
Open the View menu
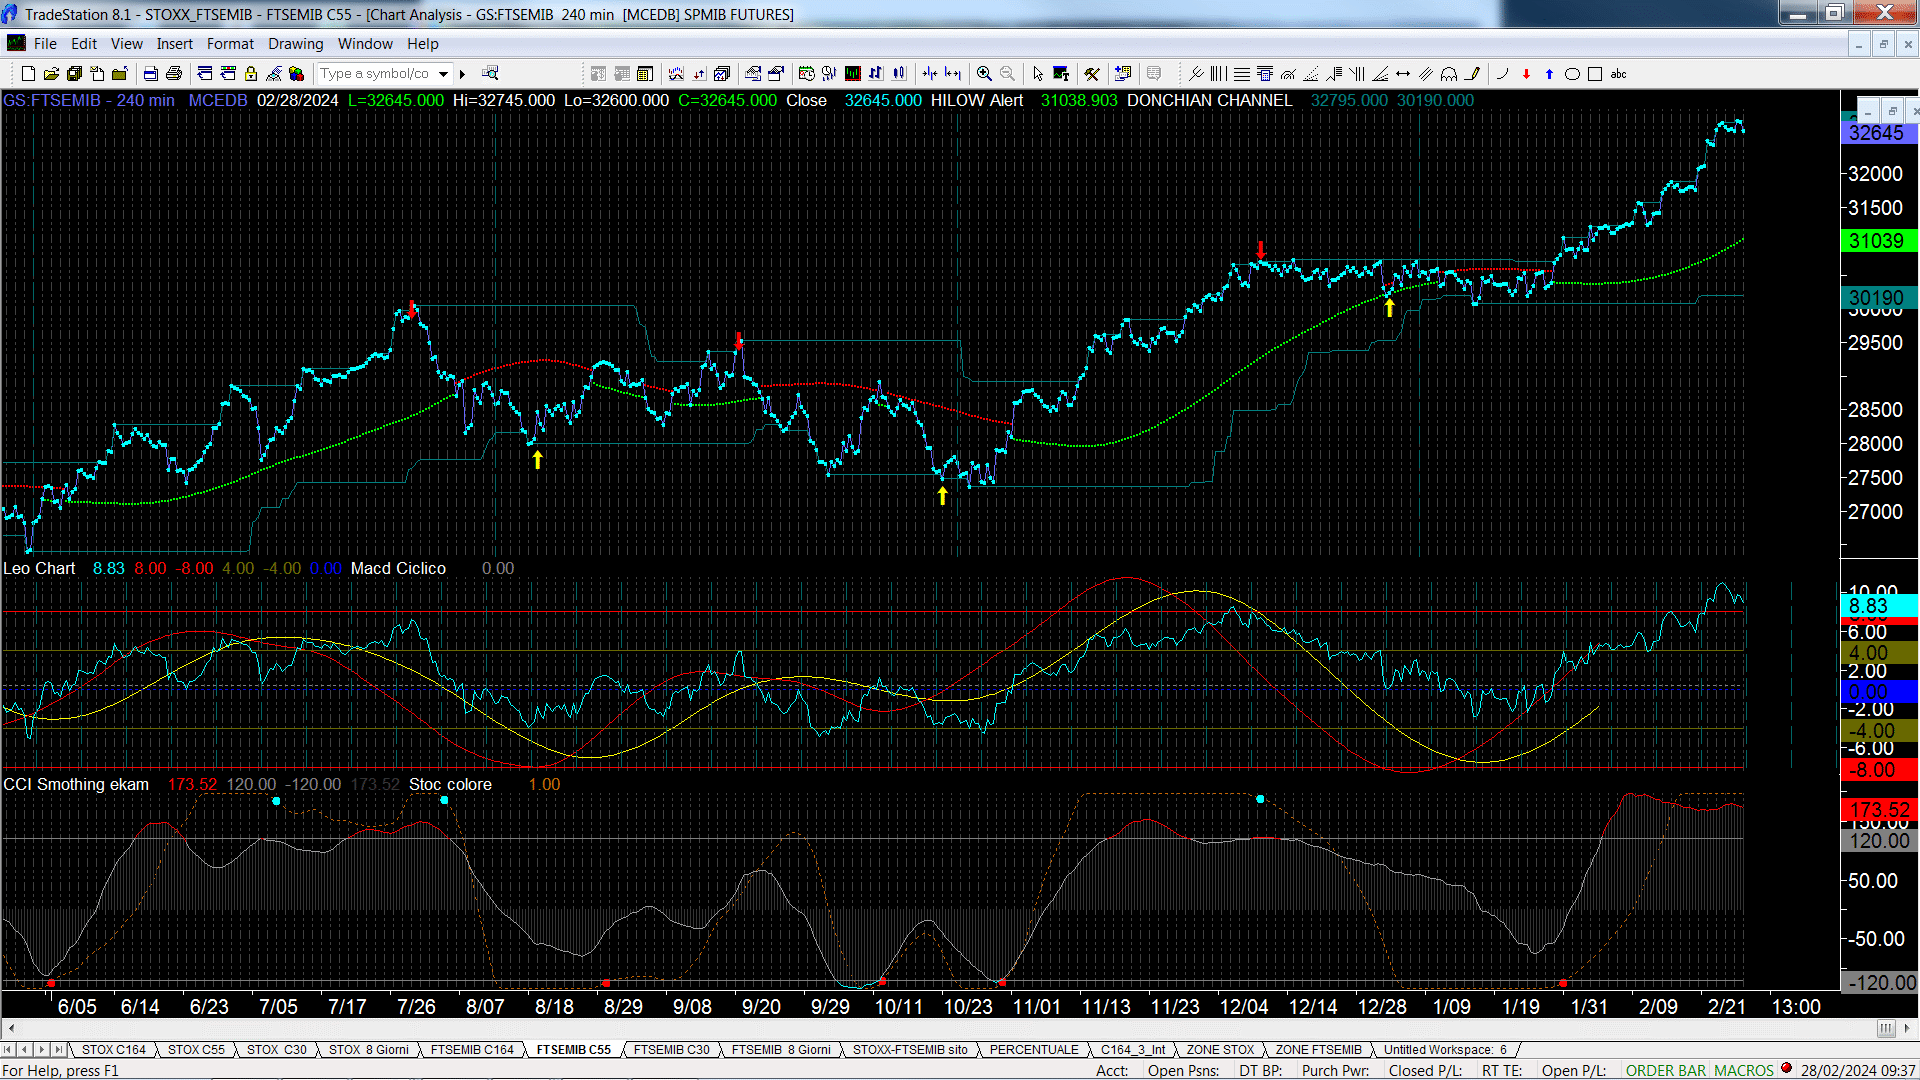(x=127, y=44)
